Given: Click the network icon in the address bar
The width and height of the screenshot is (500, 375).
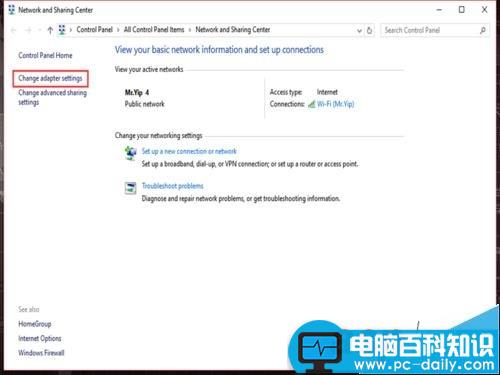Looking at the screenshot, I should coord(62,30).
